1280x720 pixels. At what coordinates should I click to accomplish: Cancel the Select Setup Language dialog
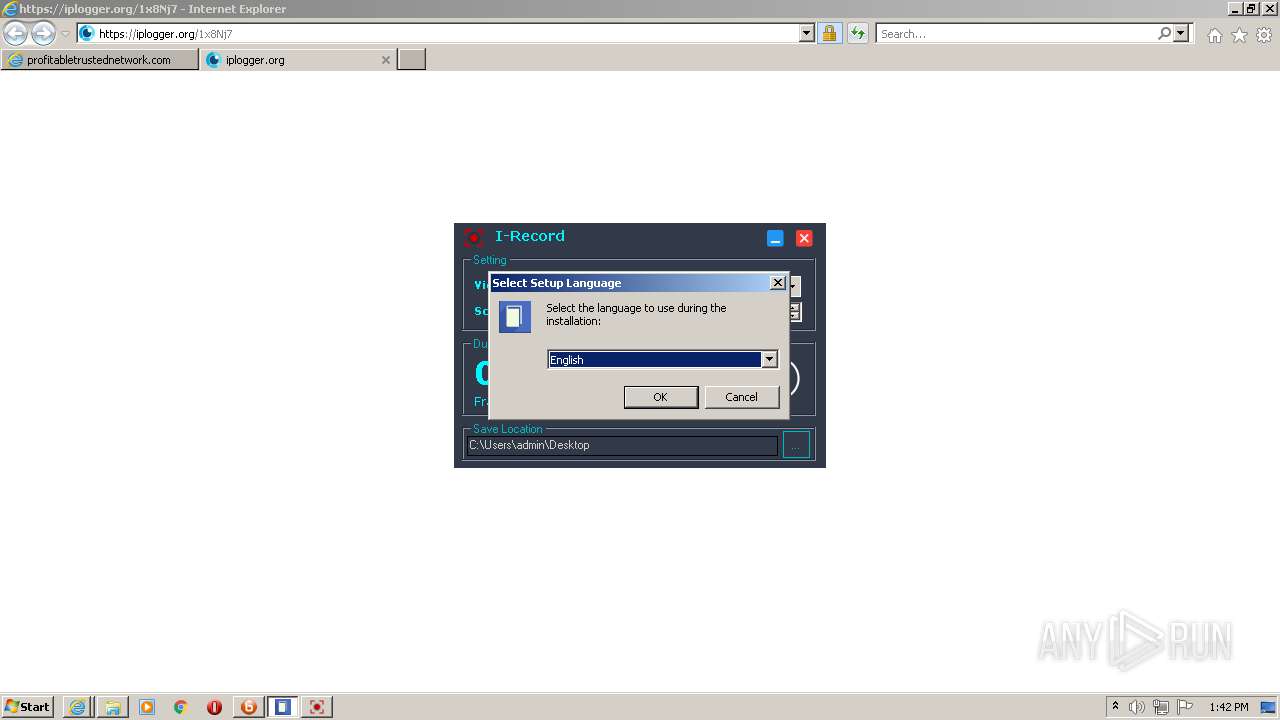click(x=742, y=397)
